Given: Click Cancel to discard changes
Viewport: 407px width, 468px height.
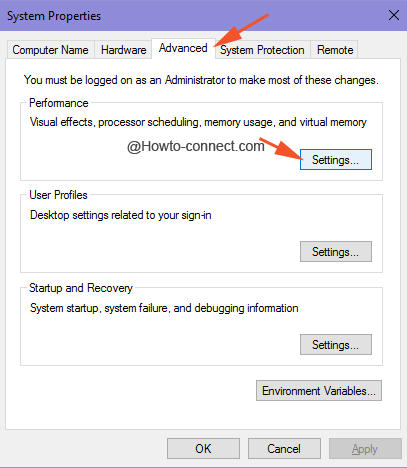Looking at the screenshot, I should click(284, 449).
